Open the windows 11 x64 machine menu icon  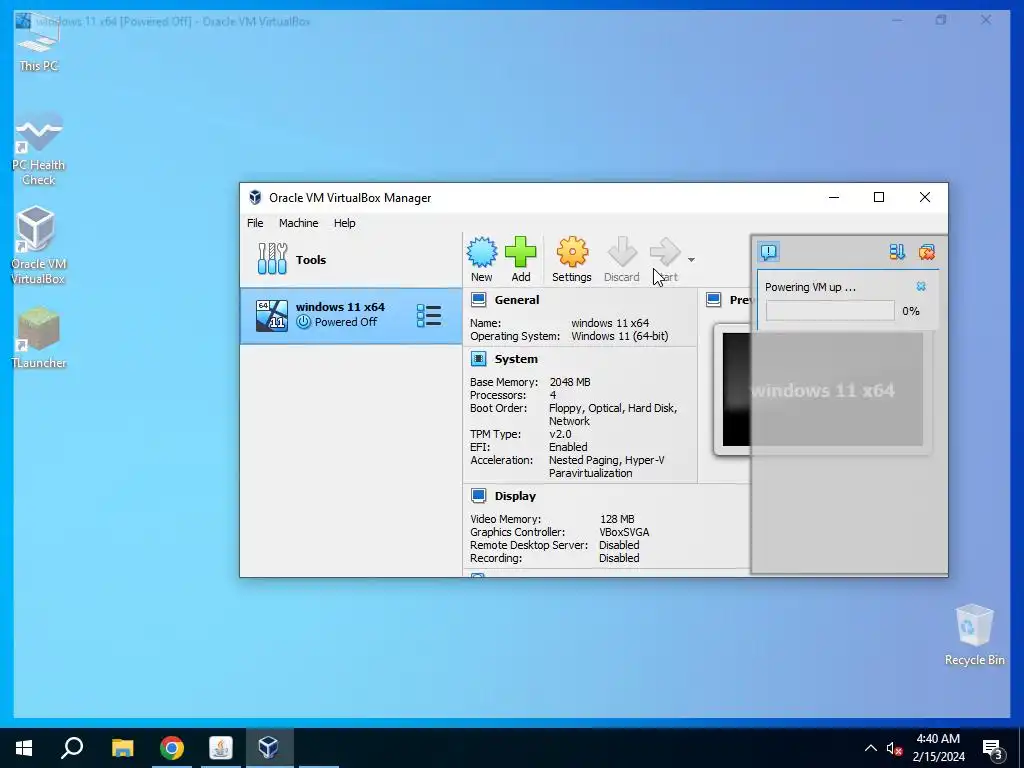429,316
